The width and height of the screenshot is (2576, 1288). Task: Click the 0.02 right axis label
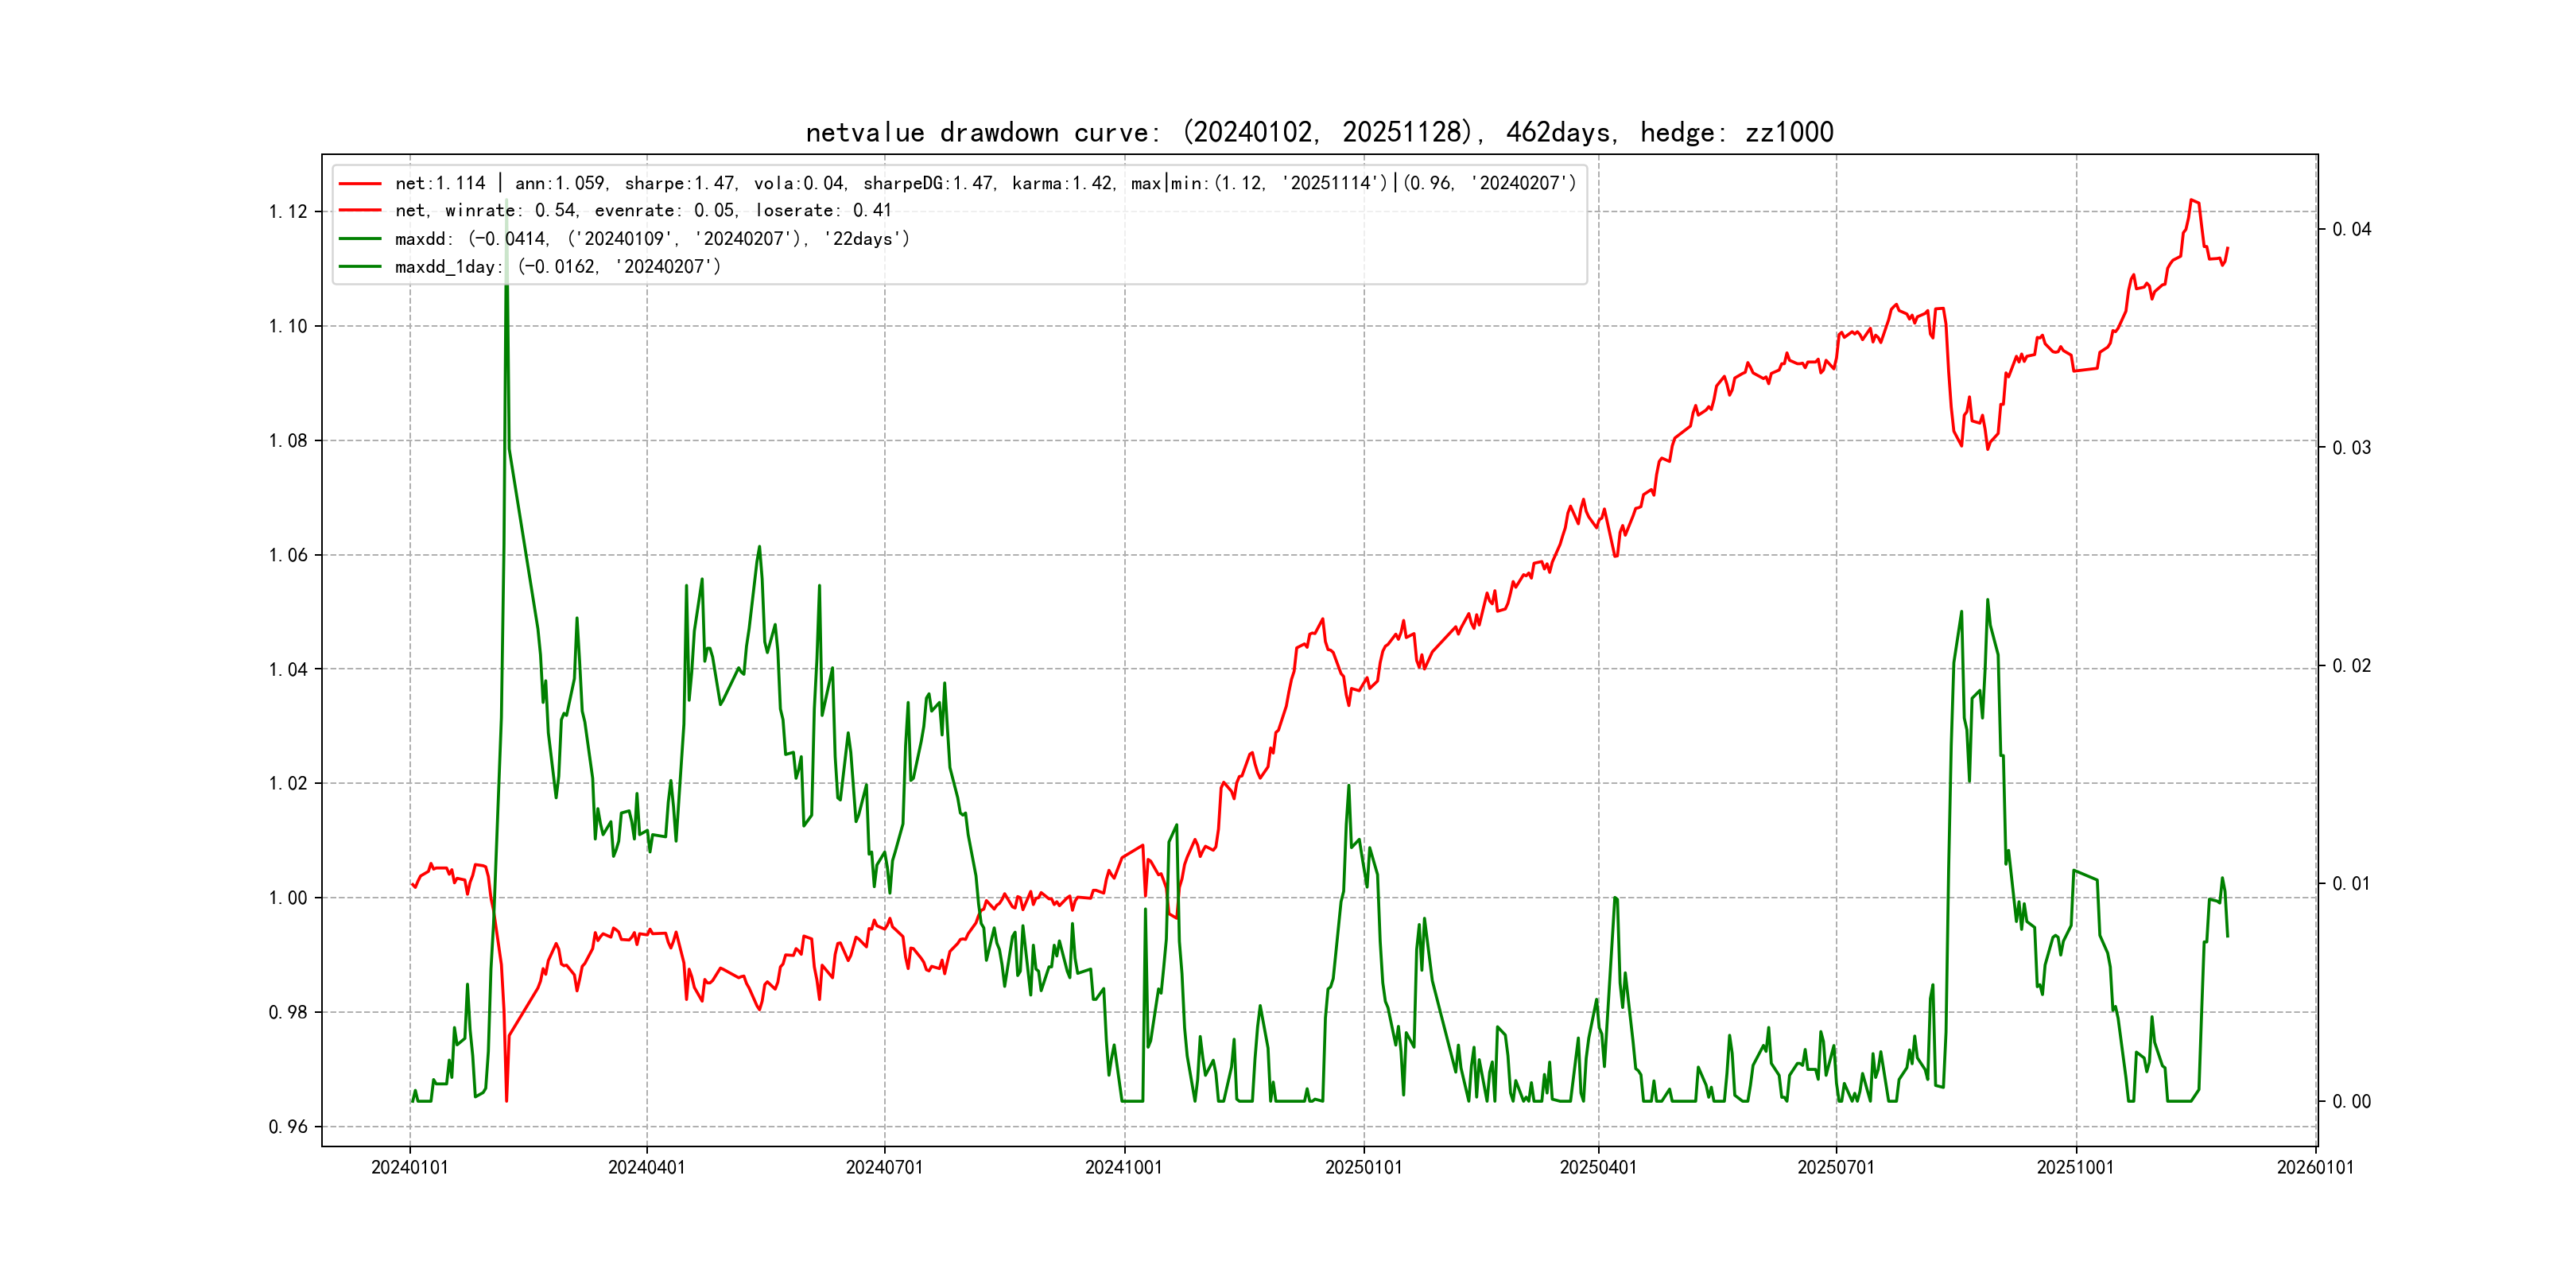coord(2351,666)
